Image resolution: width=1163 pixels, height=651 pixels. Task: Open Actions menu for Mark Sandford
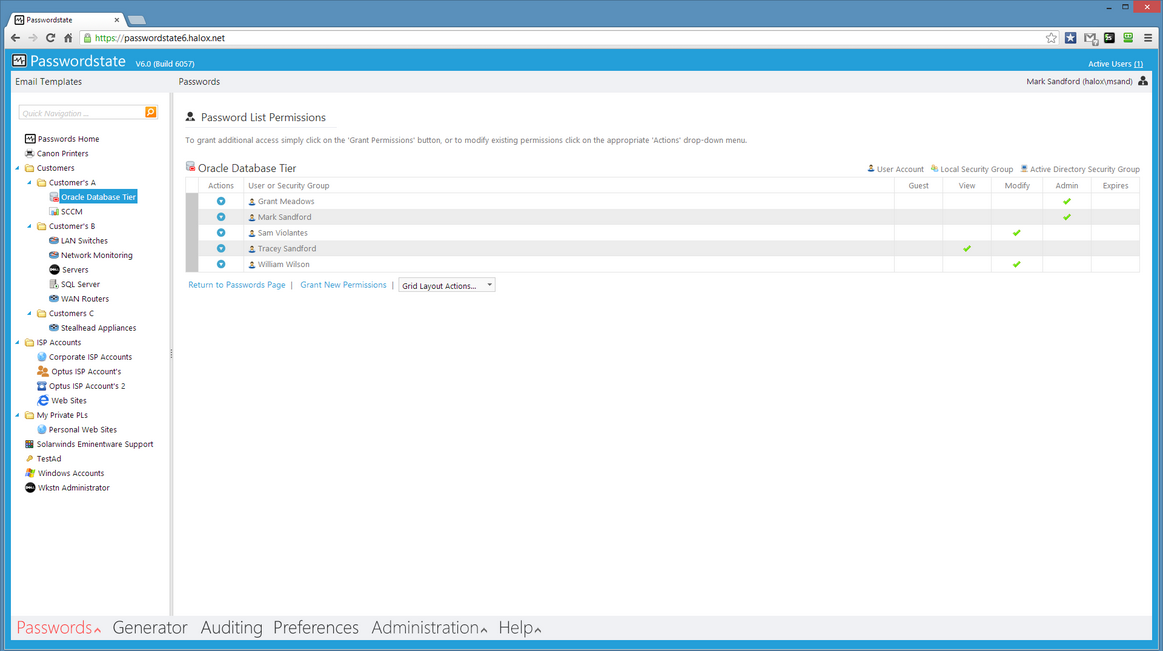[221, 217]
